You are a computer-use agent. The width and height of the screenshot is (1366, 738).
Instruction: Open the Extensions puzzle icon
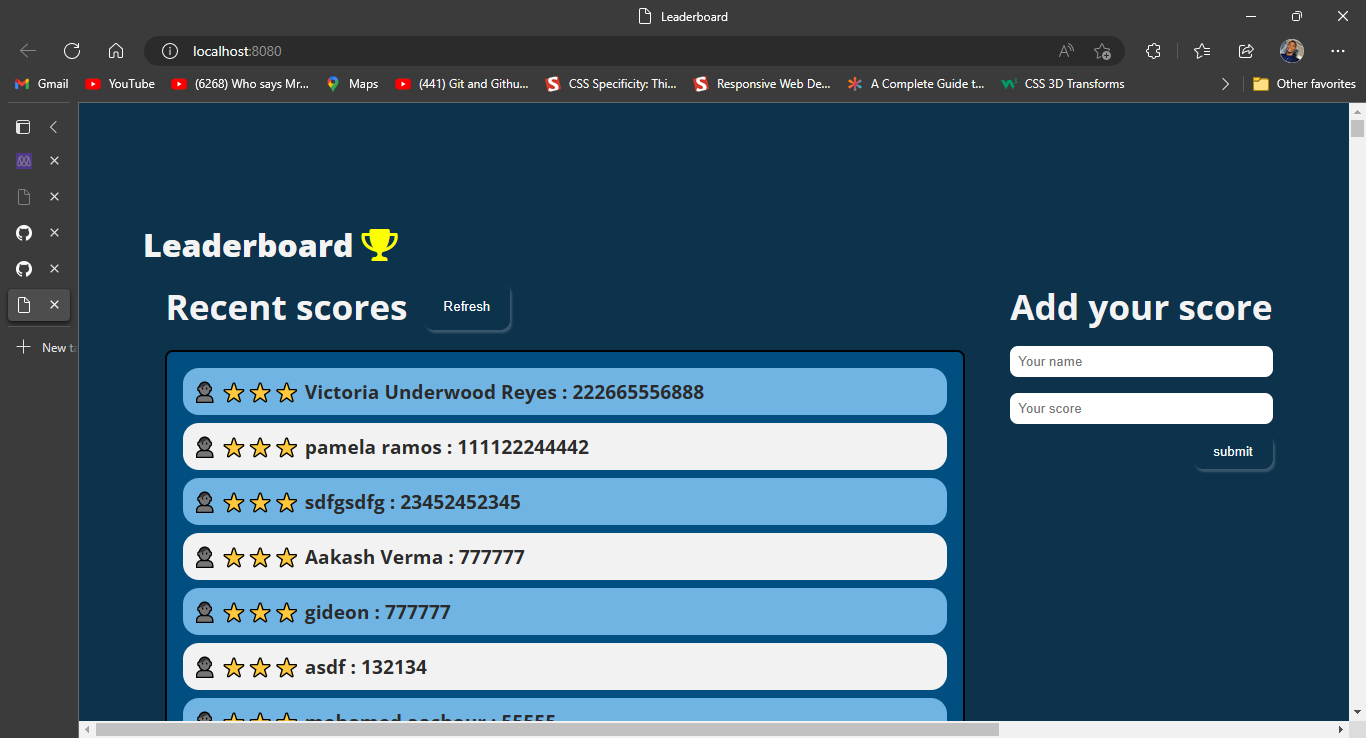pos(1153,51)
